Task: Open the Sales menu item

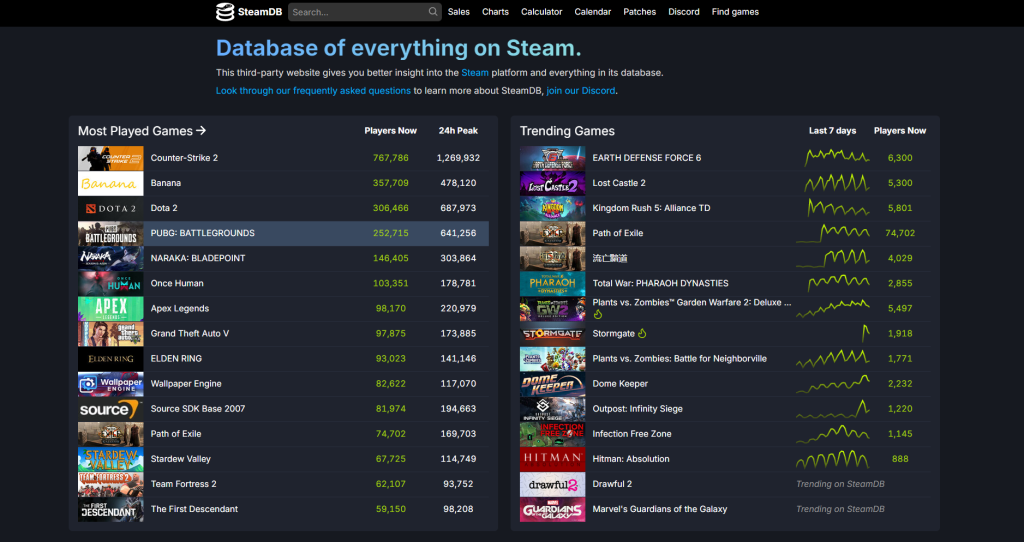Action: [458, 12]
